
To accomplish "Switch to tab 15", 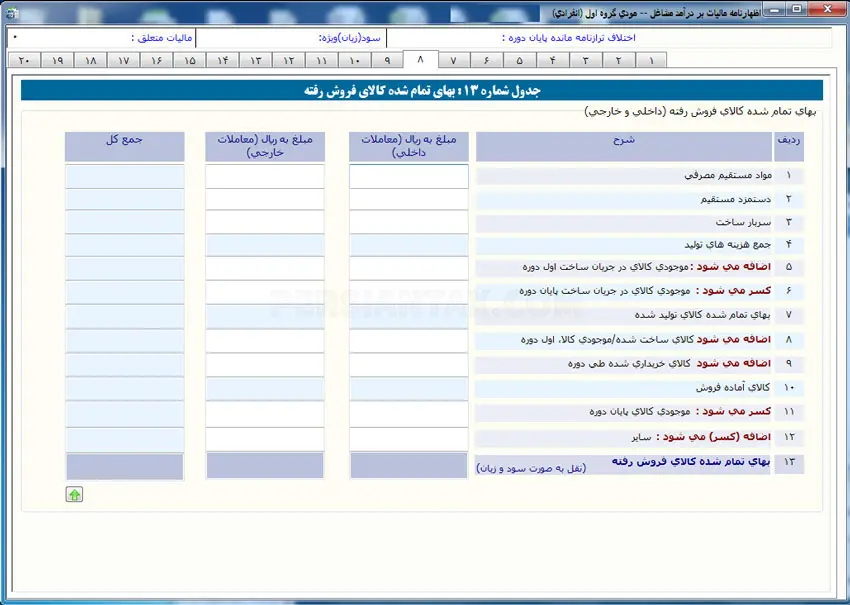I will point(189,60).
